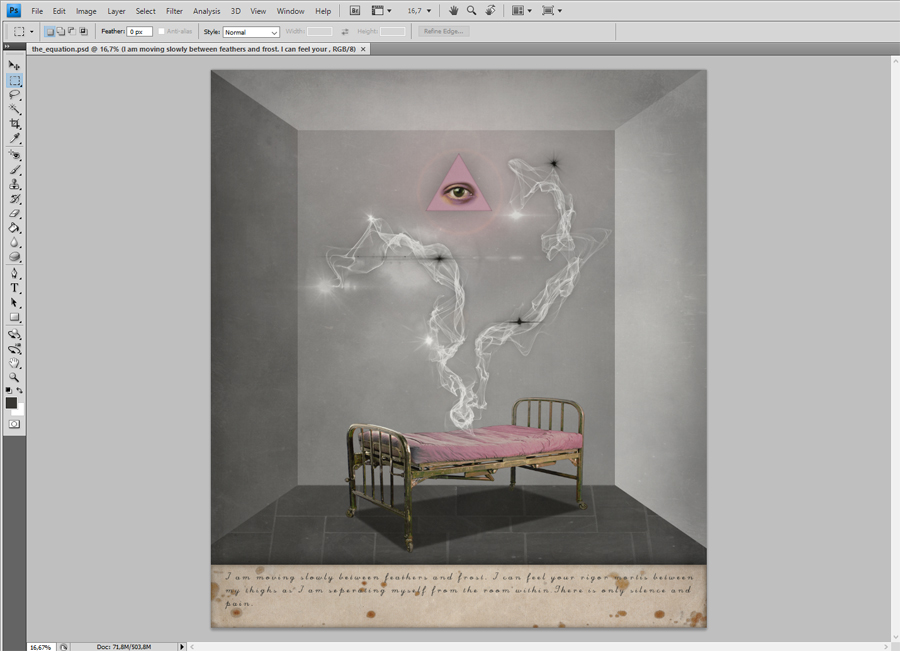900x651 pixels.
Task: Launch Adobe Bridge from the top bar
Action: 355,11
